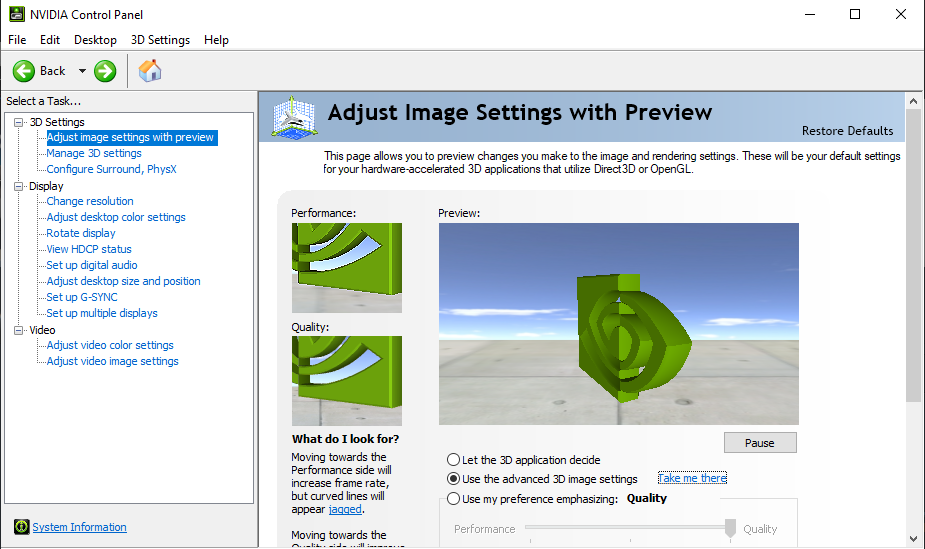Open Change resolution
The height and width of the screenshot is (549, 925).
[90, 201]
